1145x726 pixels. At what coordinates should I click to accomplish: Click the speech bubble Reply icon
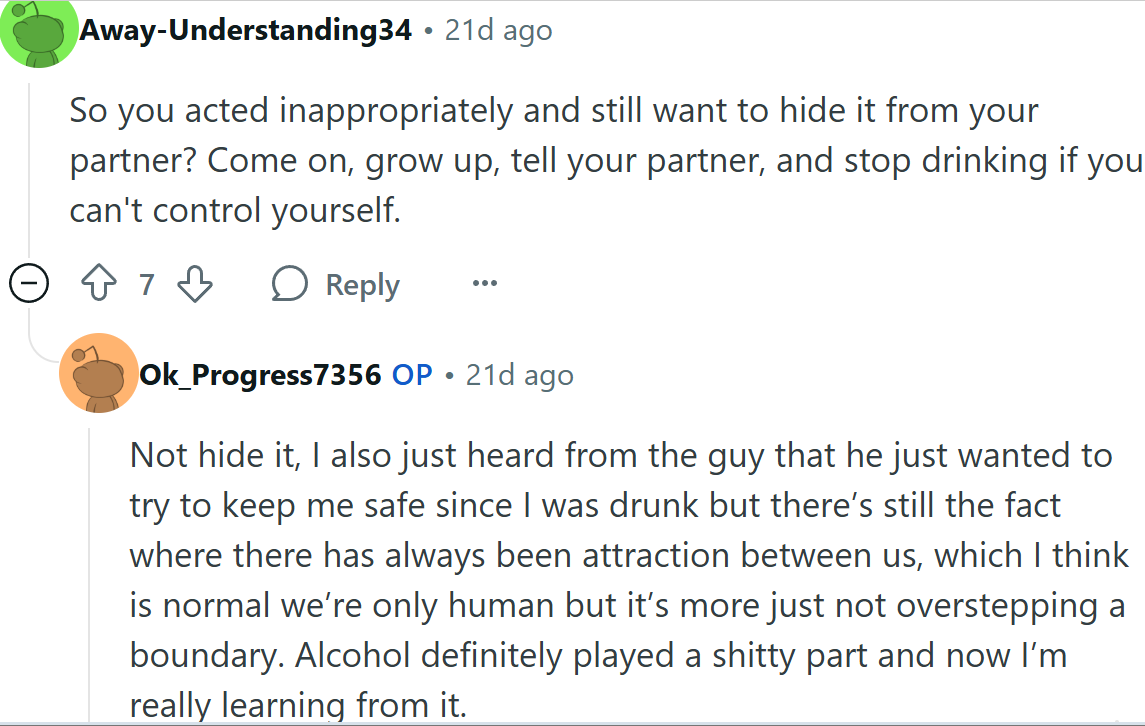[289, 283]
